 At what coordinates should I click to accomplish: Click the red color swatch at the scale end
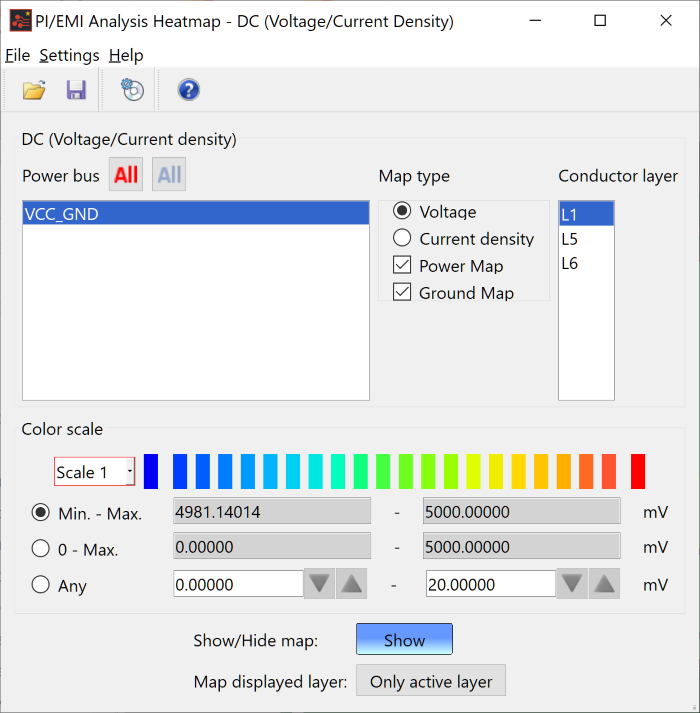click(x=638, y=471)
